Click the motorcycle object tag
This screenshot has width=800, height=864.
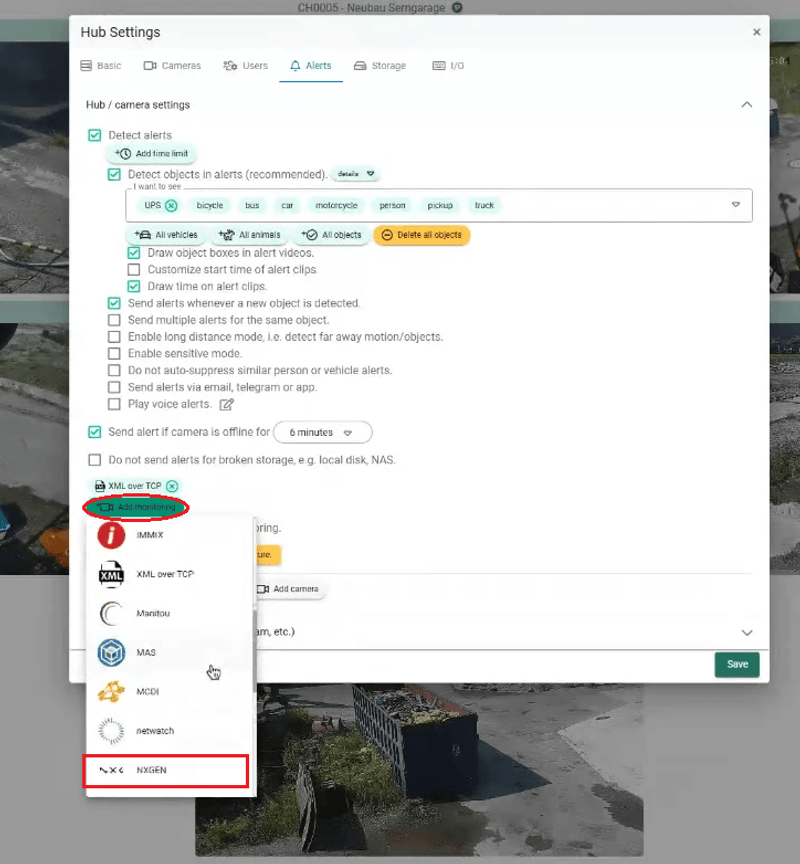click(336, 206)
